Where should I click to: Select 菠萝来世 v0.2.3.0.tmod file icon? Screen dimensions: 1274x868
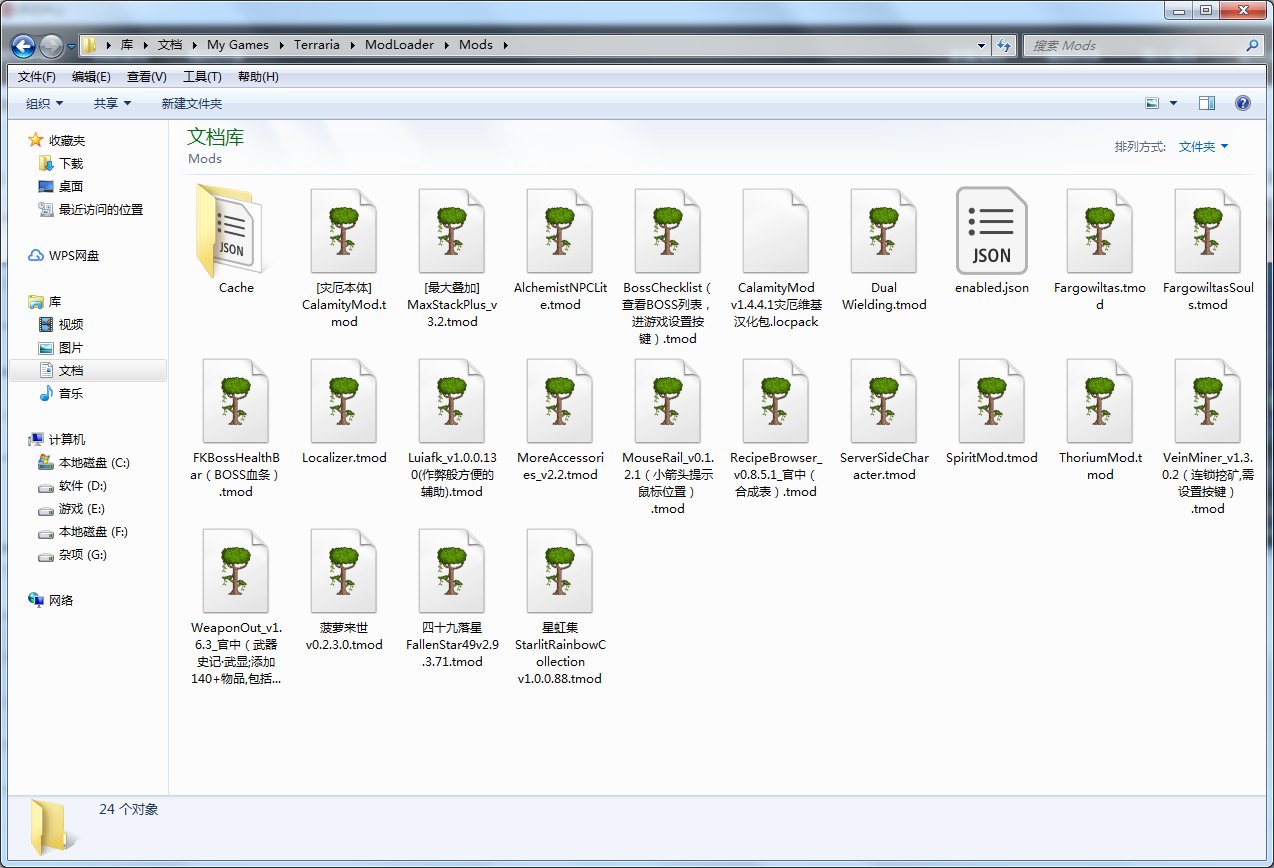pos(344,571)
